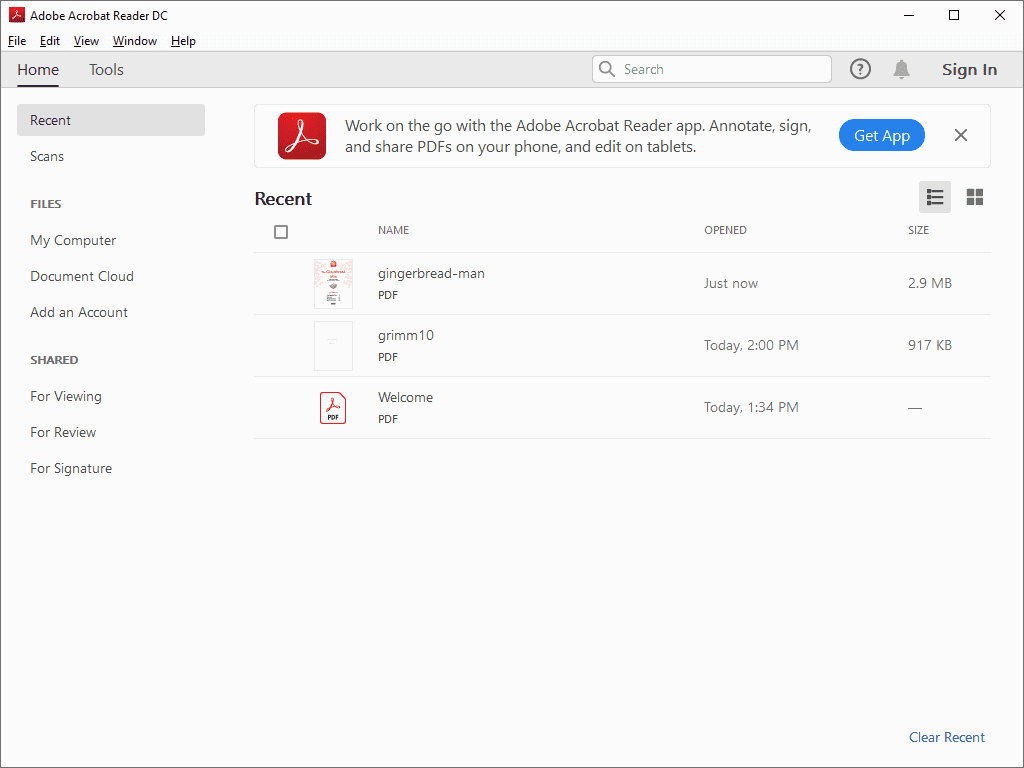Image resolution: width=1024 pixels, height=768 pixels.
Task: Select Scans in the sidebar
Action: 47,156
